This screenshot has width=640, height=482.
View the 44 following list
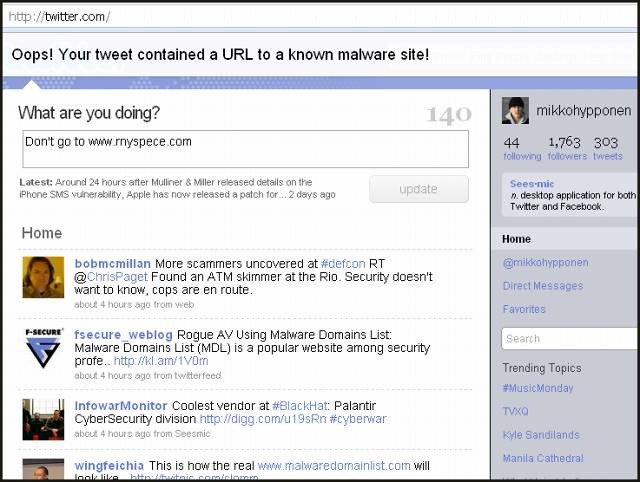(522, 149)
